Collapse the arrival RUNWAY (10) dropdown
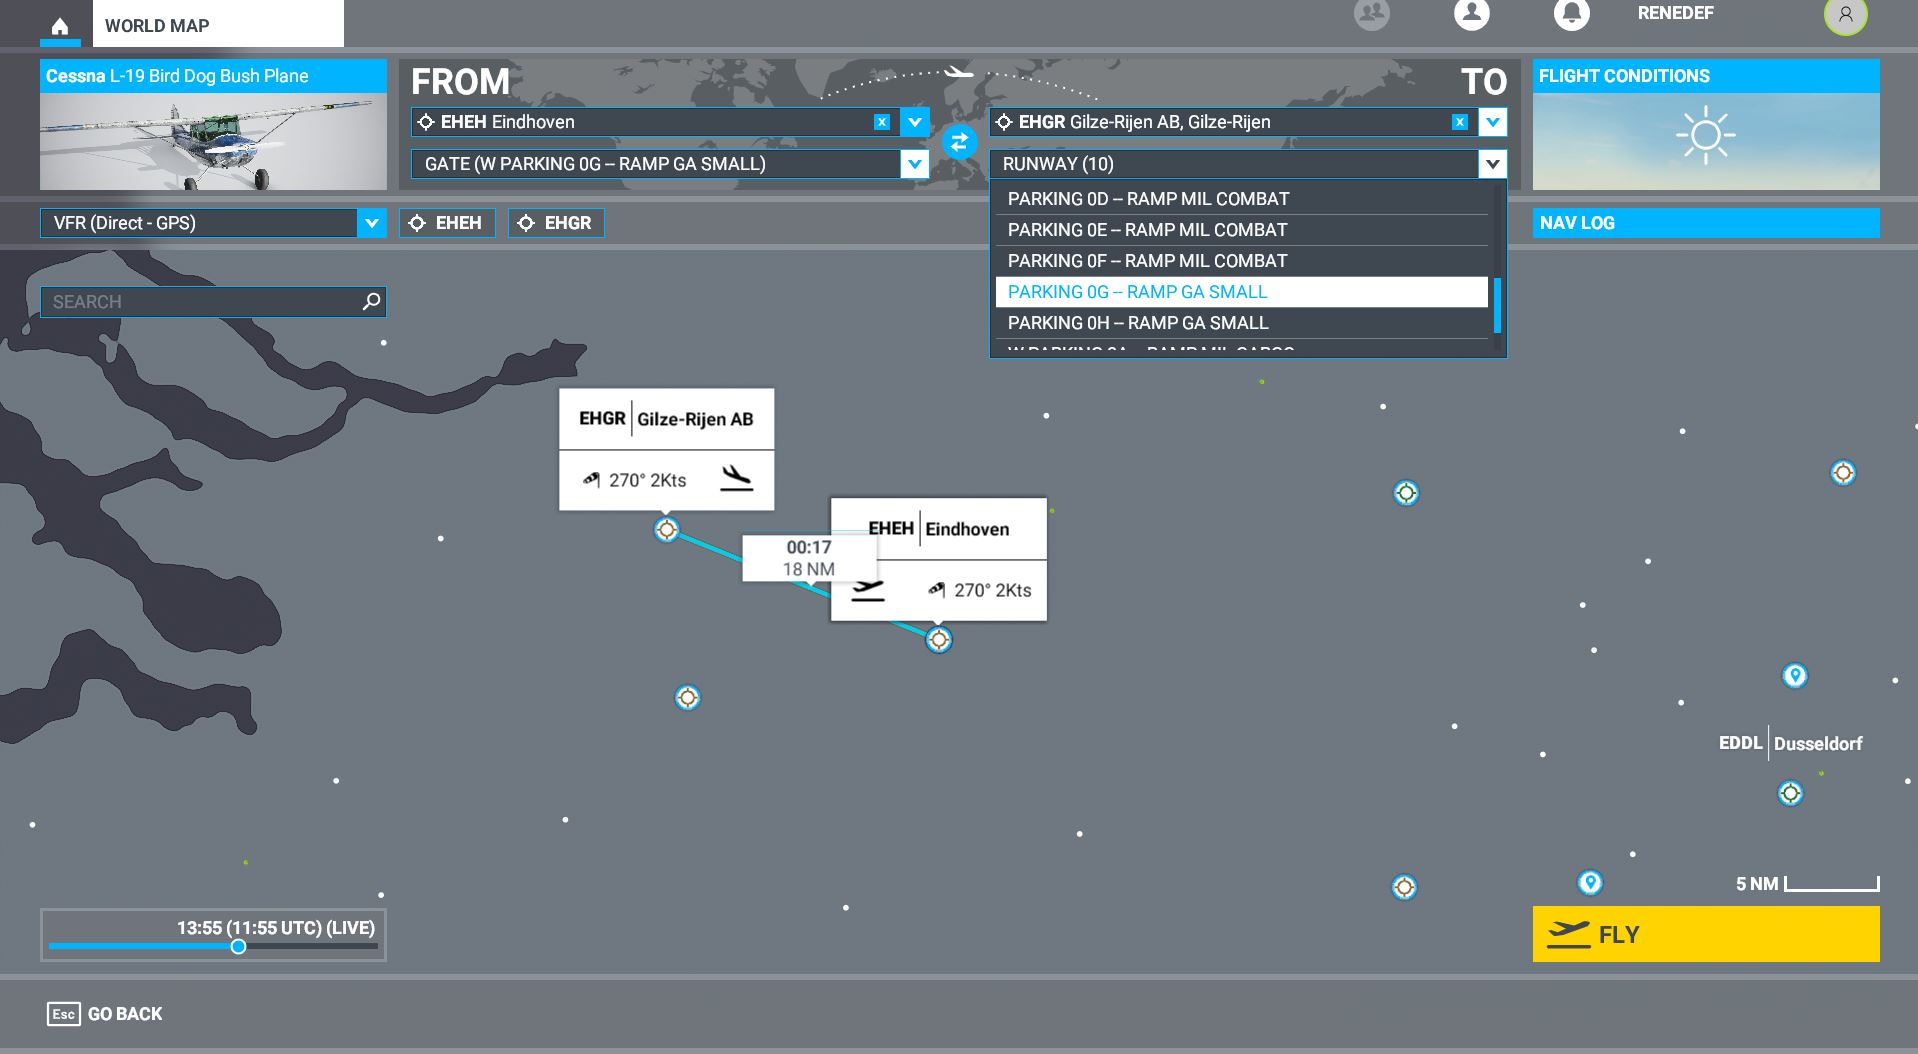Screen dimensions: 1918x1054 click(1492, 164)
